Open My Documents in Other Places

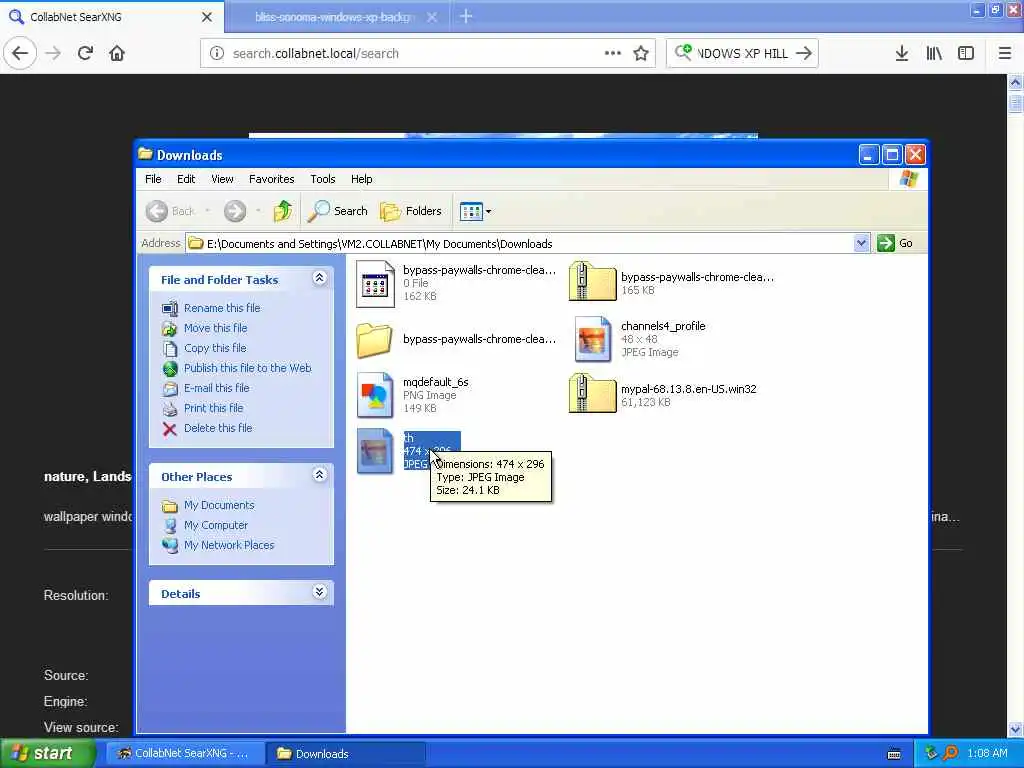point(219,505)
